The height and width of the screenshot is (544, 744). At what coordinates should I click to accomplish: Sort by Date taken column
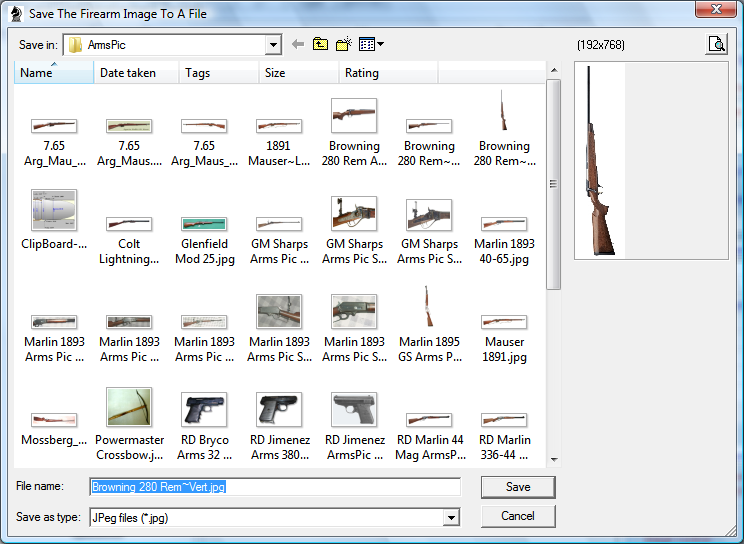[136, 73]
